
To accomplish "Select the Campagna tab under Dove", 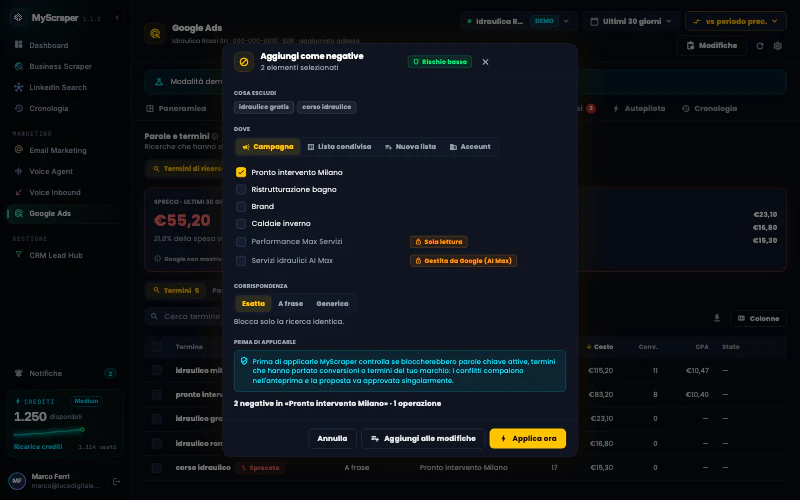I will click(268, 147).
